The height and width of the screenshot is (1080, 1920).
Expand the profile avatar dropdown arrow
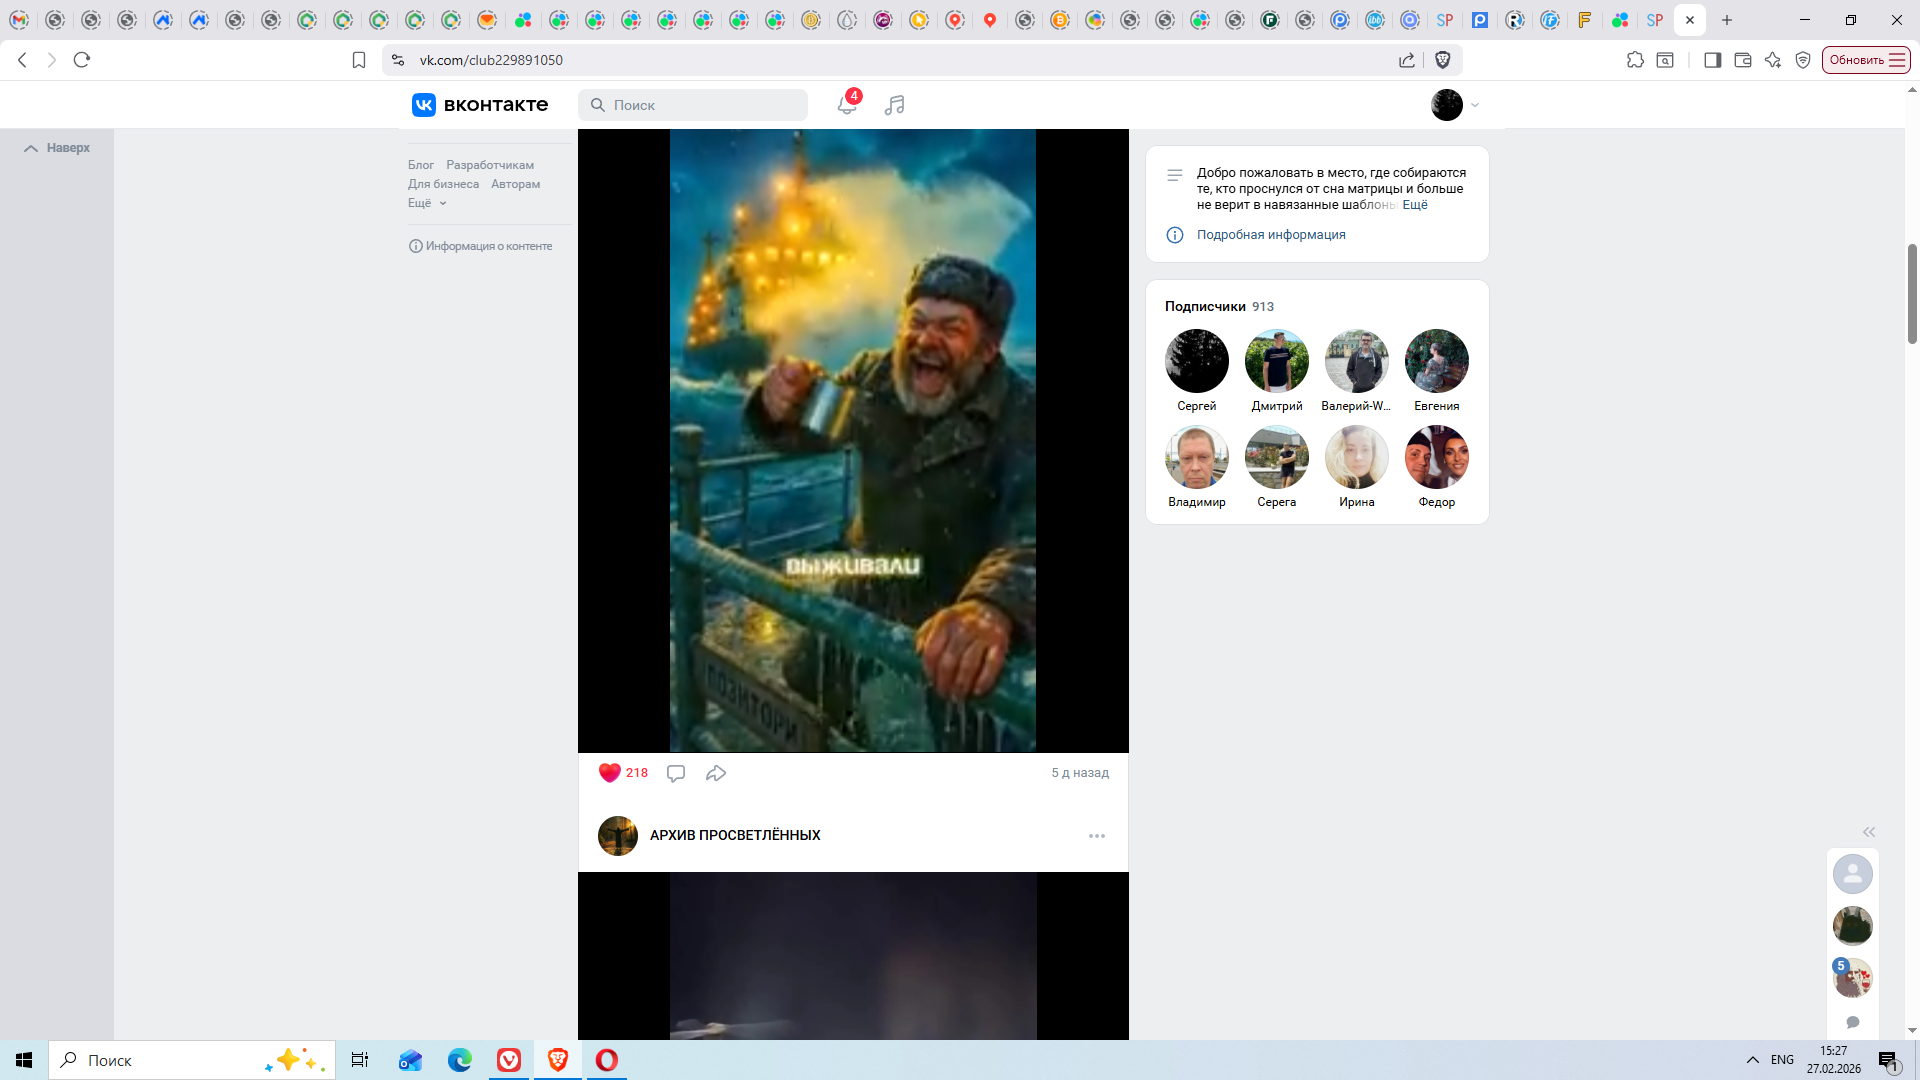[1475, 105]
